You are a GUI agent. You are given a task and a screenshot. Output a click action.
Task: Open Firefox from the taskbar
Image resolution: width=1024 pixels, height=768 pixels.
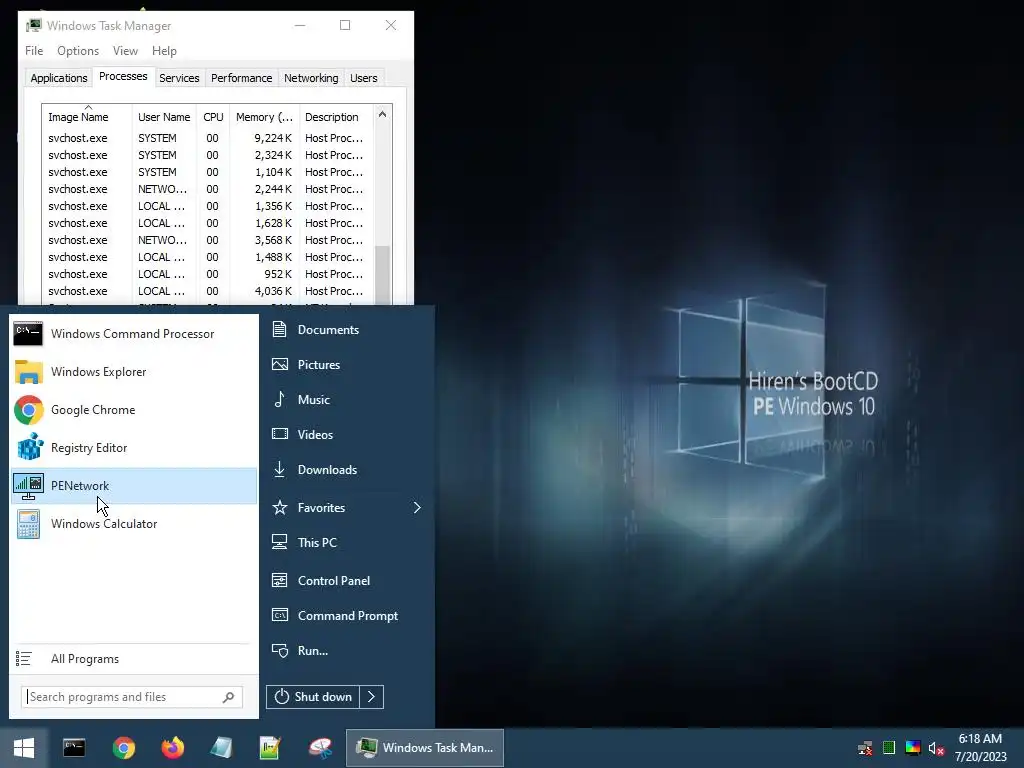click(x=172, y=748)
